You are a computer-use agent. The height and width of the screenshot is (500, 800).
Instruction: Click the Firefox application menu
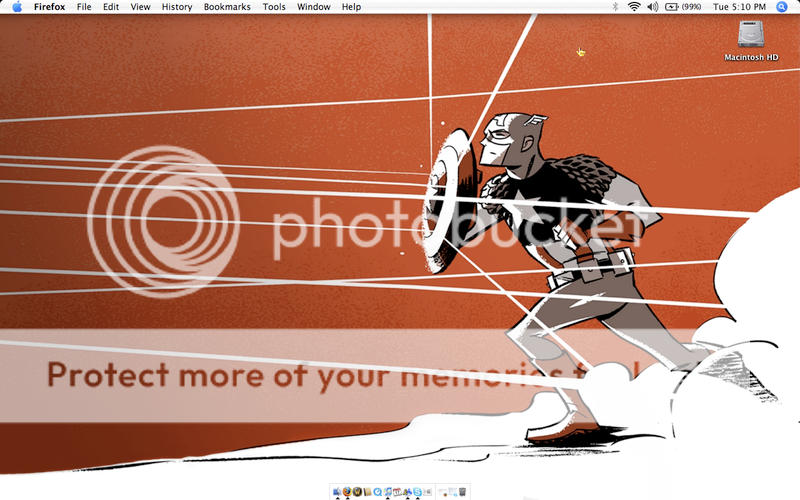click(x=50, y=7)
